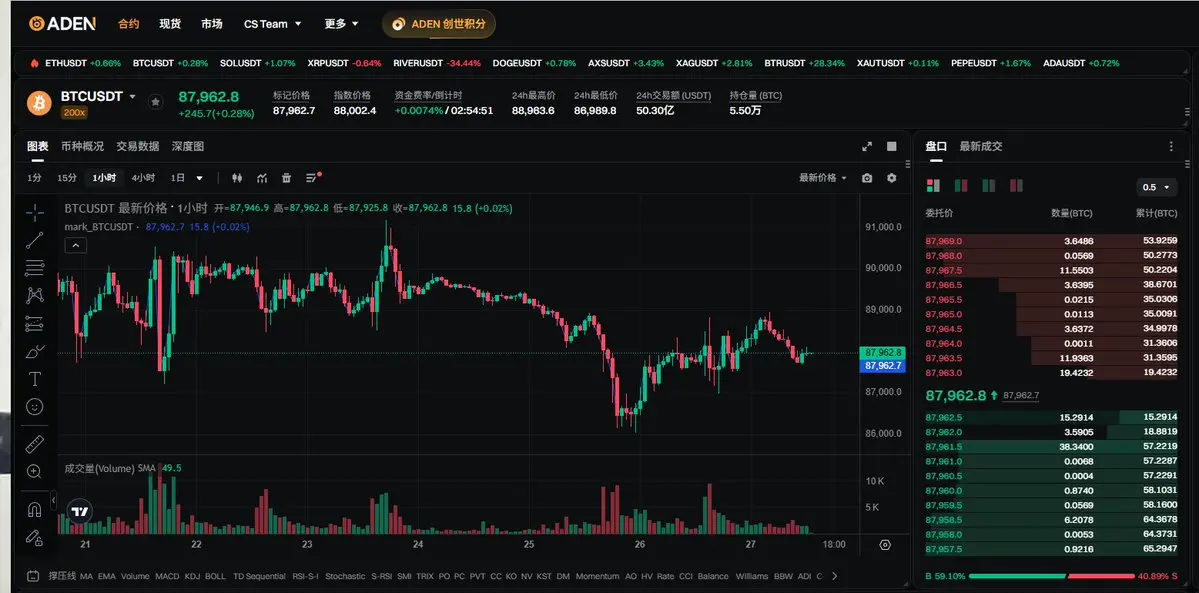
Task: Expand more indicators arrow in bottom bar
Action: (x=834, y=576)
